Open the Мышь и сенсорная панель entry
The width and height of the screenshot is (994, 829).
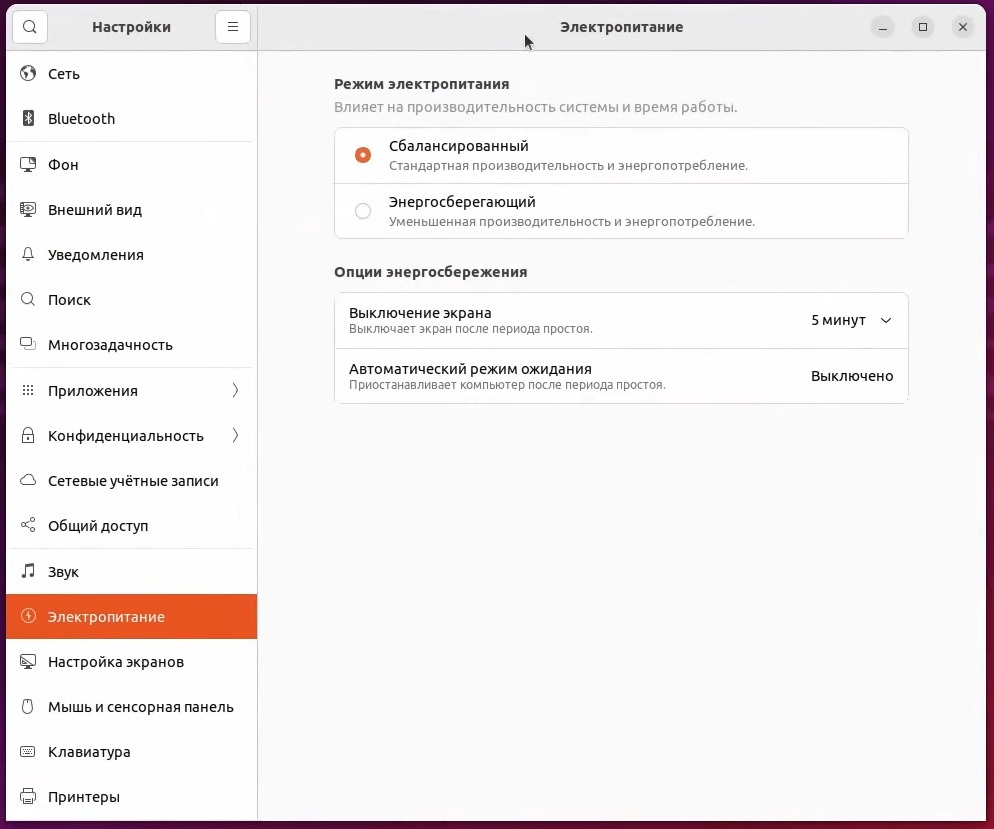131,707
